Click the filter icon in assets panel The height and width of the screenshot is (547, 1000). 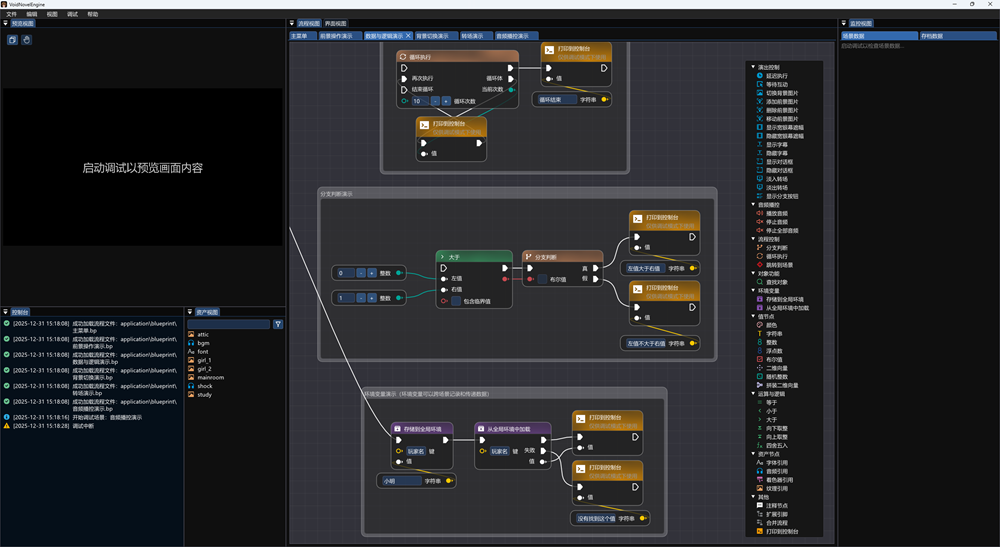click(x=278, y=324)
